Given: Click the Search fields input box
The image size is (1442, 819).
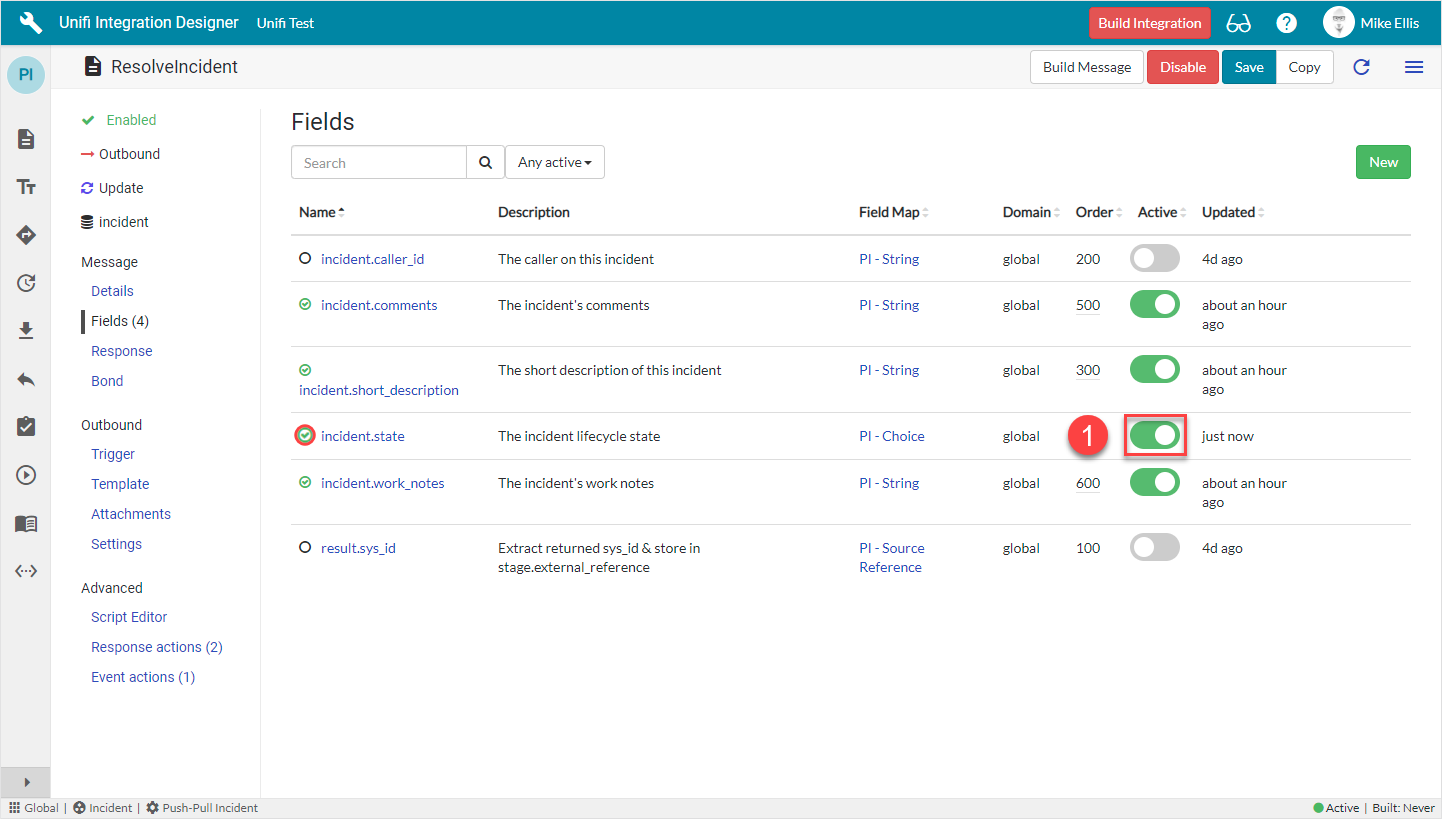Looking at the screenshot, I should point(379,162).
